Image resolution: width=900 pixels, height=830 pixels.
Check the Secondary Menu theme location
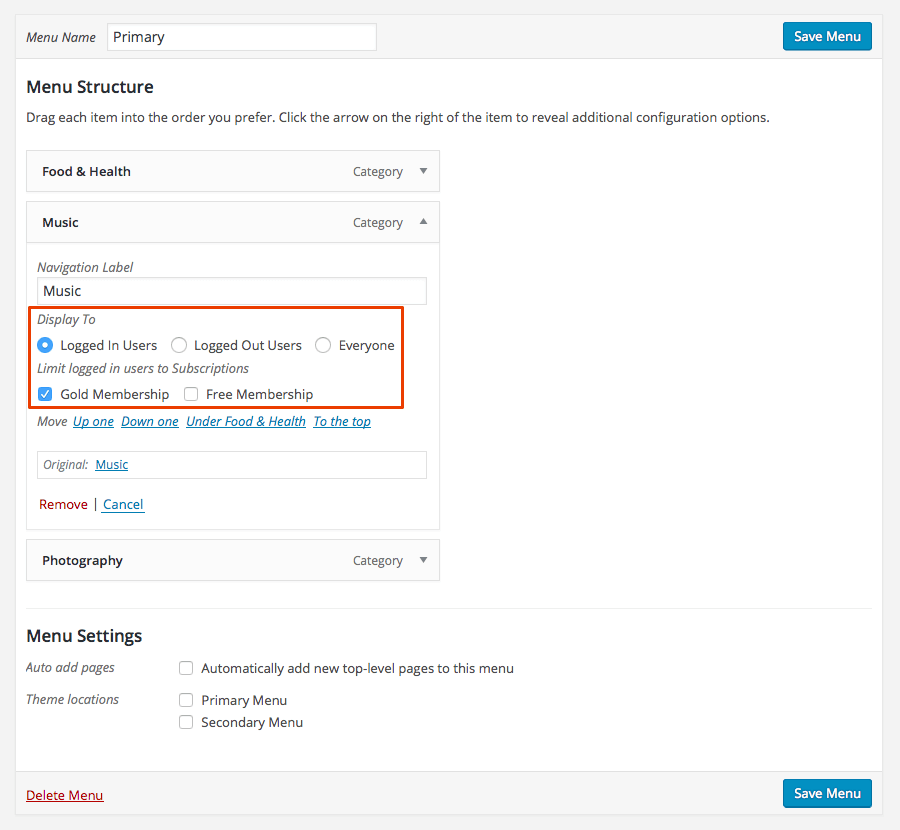tap(186, 722)
